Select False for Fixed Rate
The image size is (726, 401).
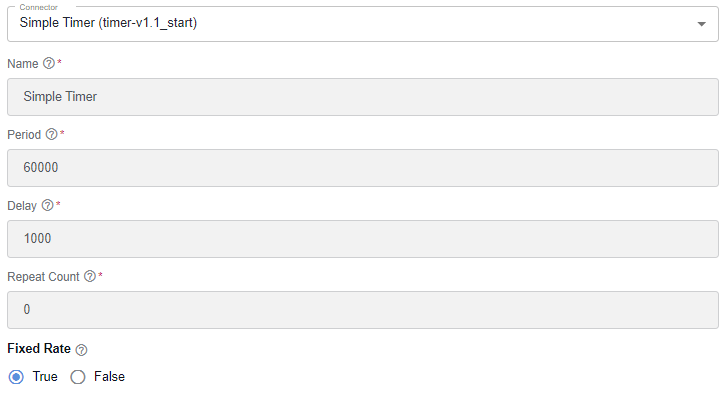pos(78,377)
